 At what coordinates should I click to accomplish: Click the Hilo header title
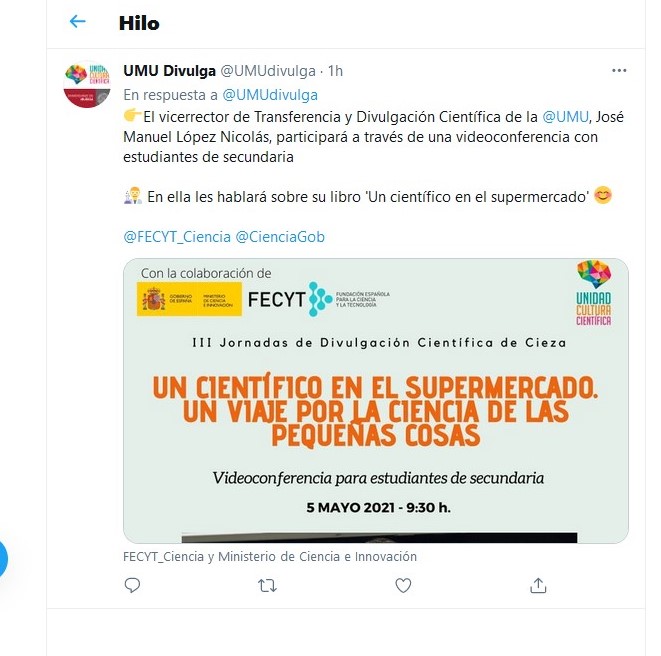[139, 23]
